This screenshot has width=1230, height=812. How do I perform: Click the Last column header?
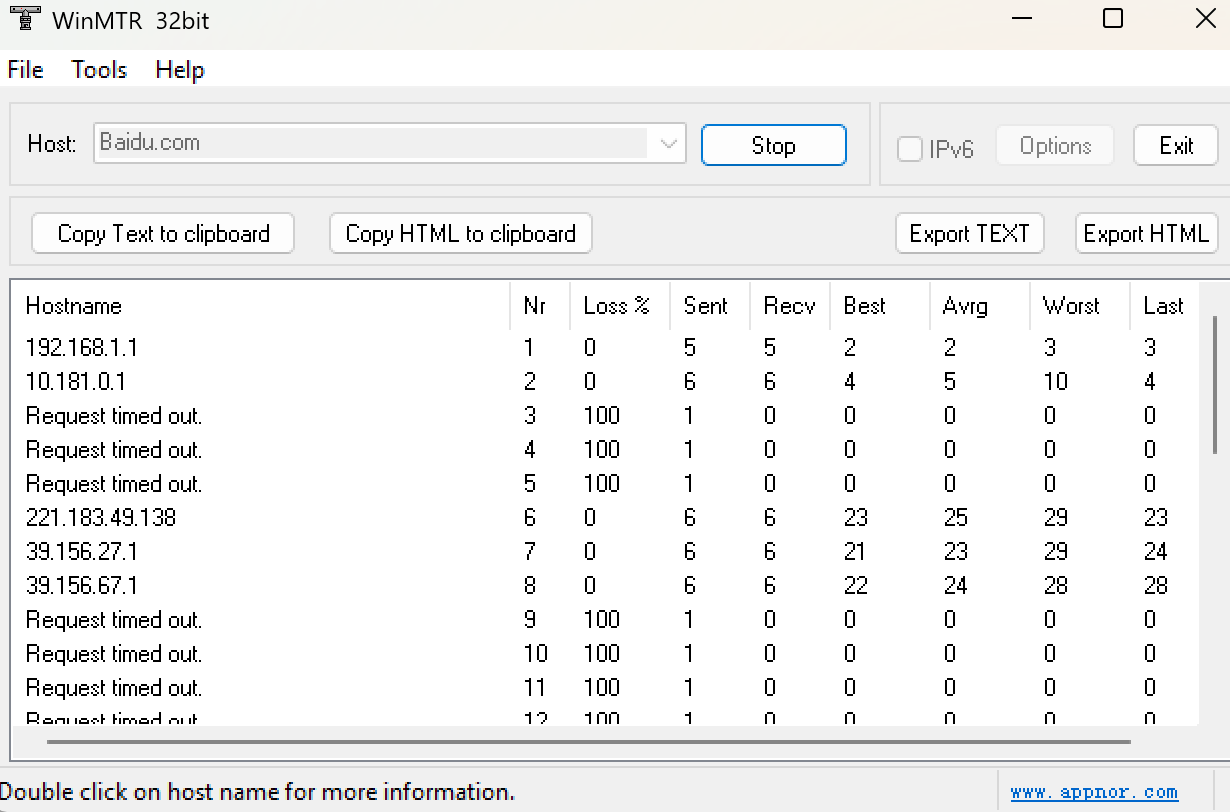tap(1164, 306)
